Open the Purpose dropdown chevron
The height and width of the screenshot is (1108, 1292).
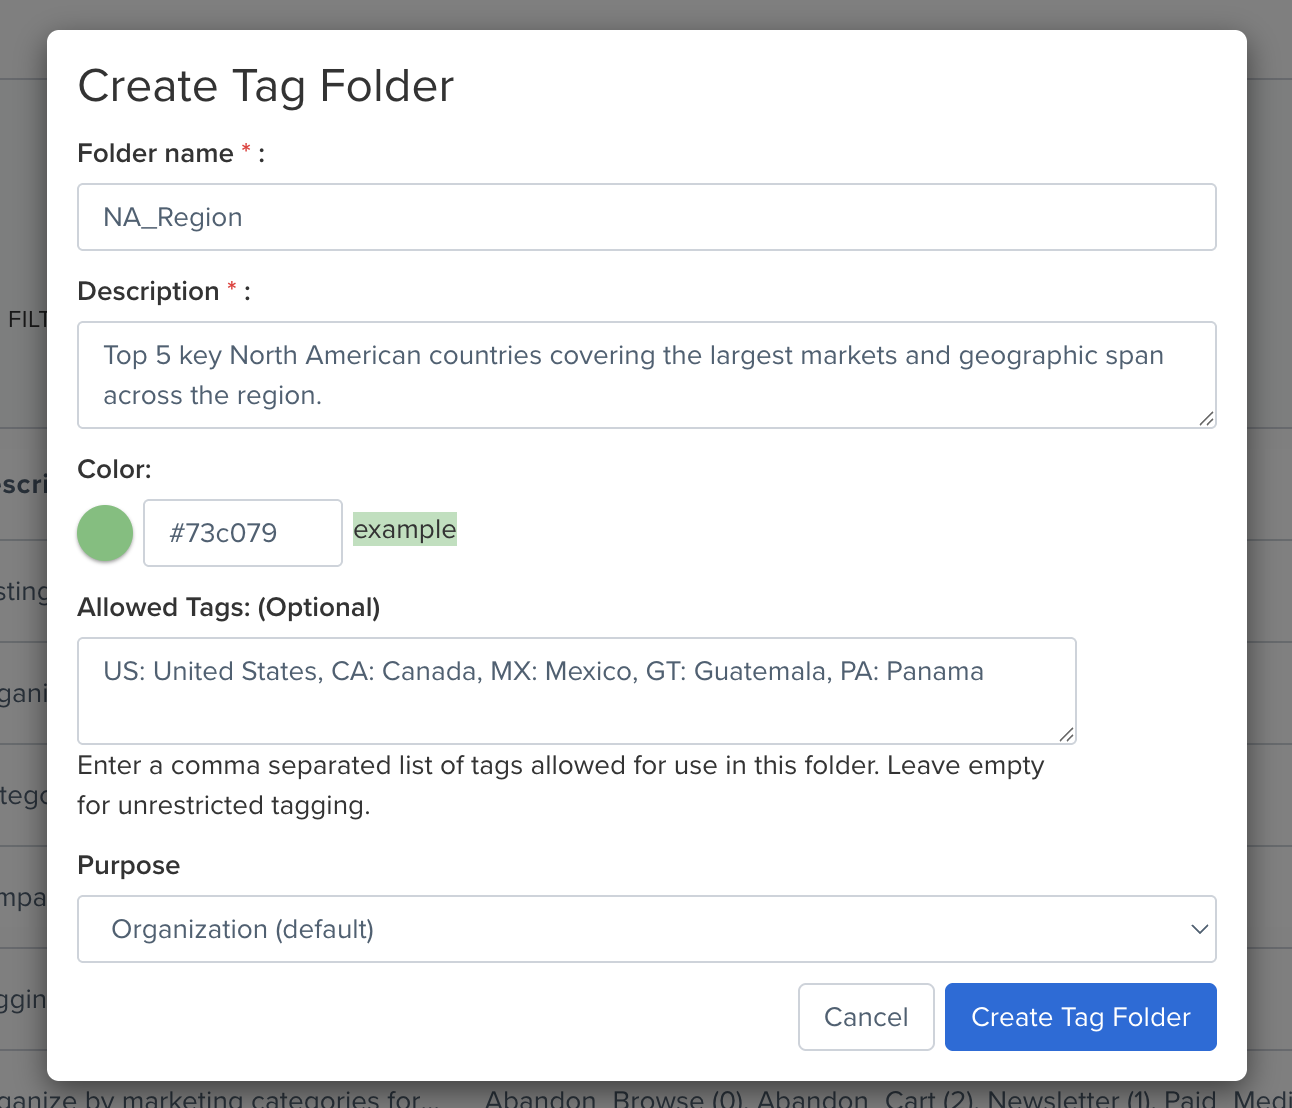point(1199,929)
